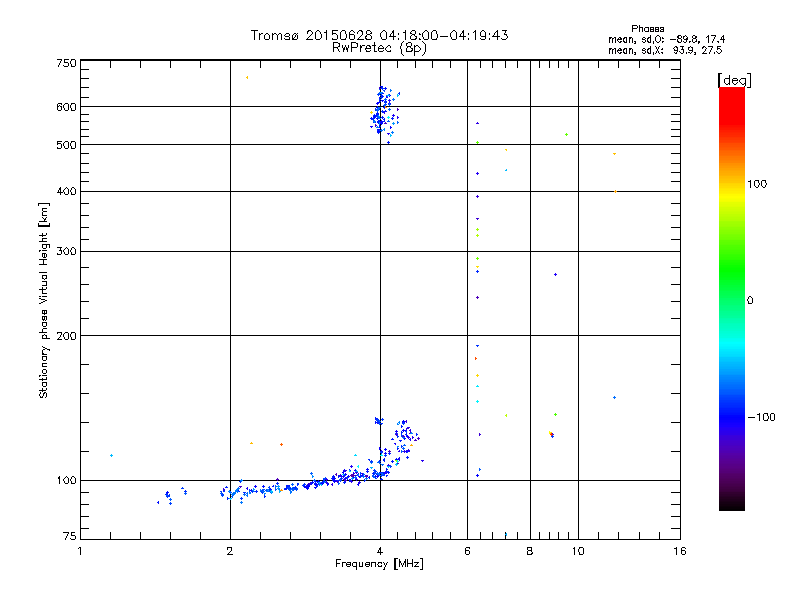Click the x-axis tick label '4'
The image size is (800, 600).
coord(380,551)
